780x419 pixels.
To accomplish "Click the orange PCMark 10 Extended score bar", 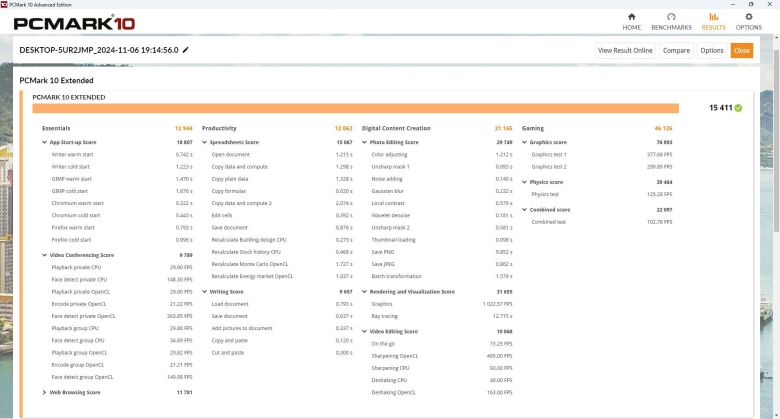I will coord(355,108).
